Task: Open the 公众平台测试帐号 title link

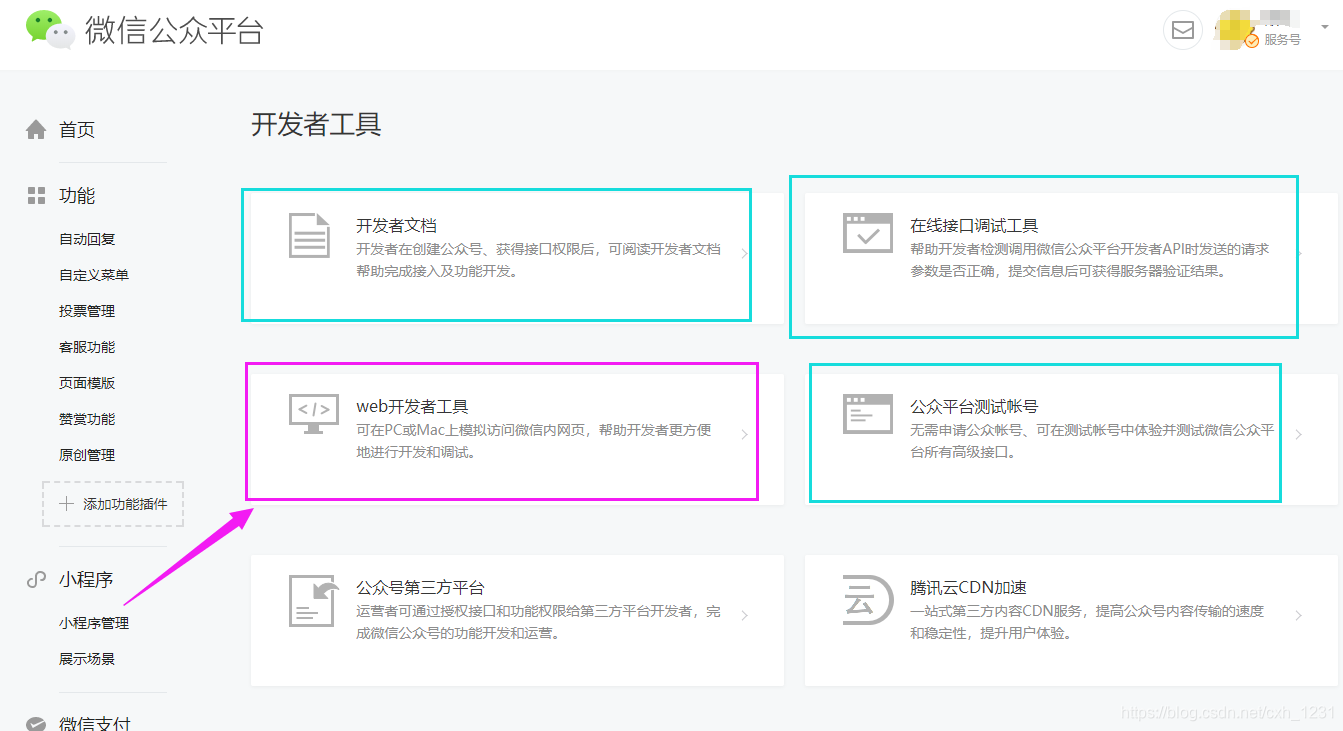Action: pos(973,407)
